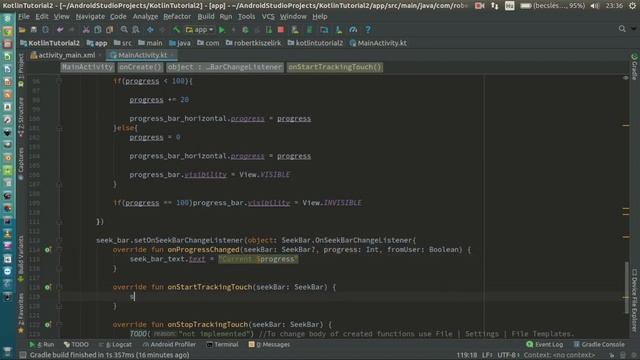Viewport: 640px width, 360px height.
Task: Open the Gradle Console tool window
Action: pyautogui.click(x=599, y=344)
